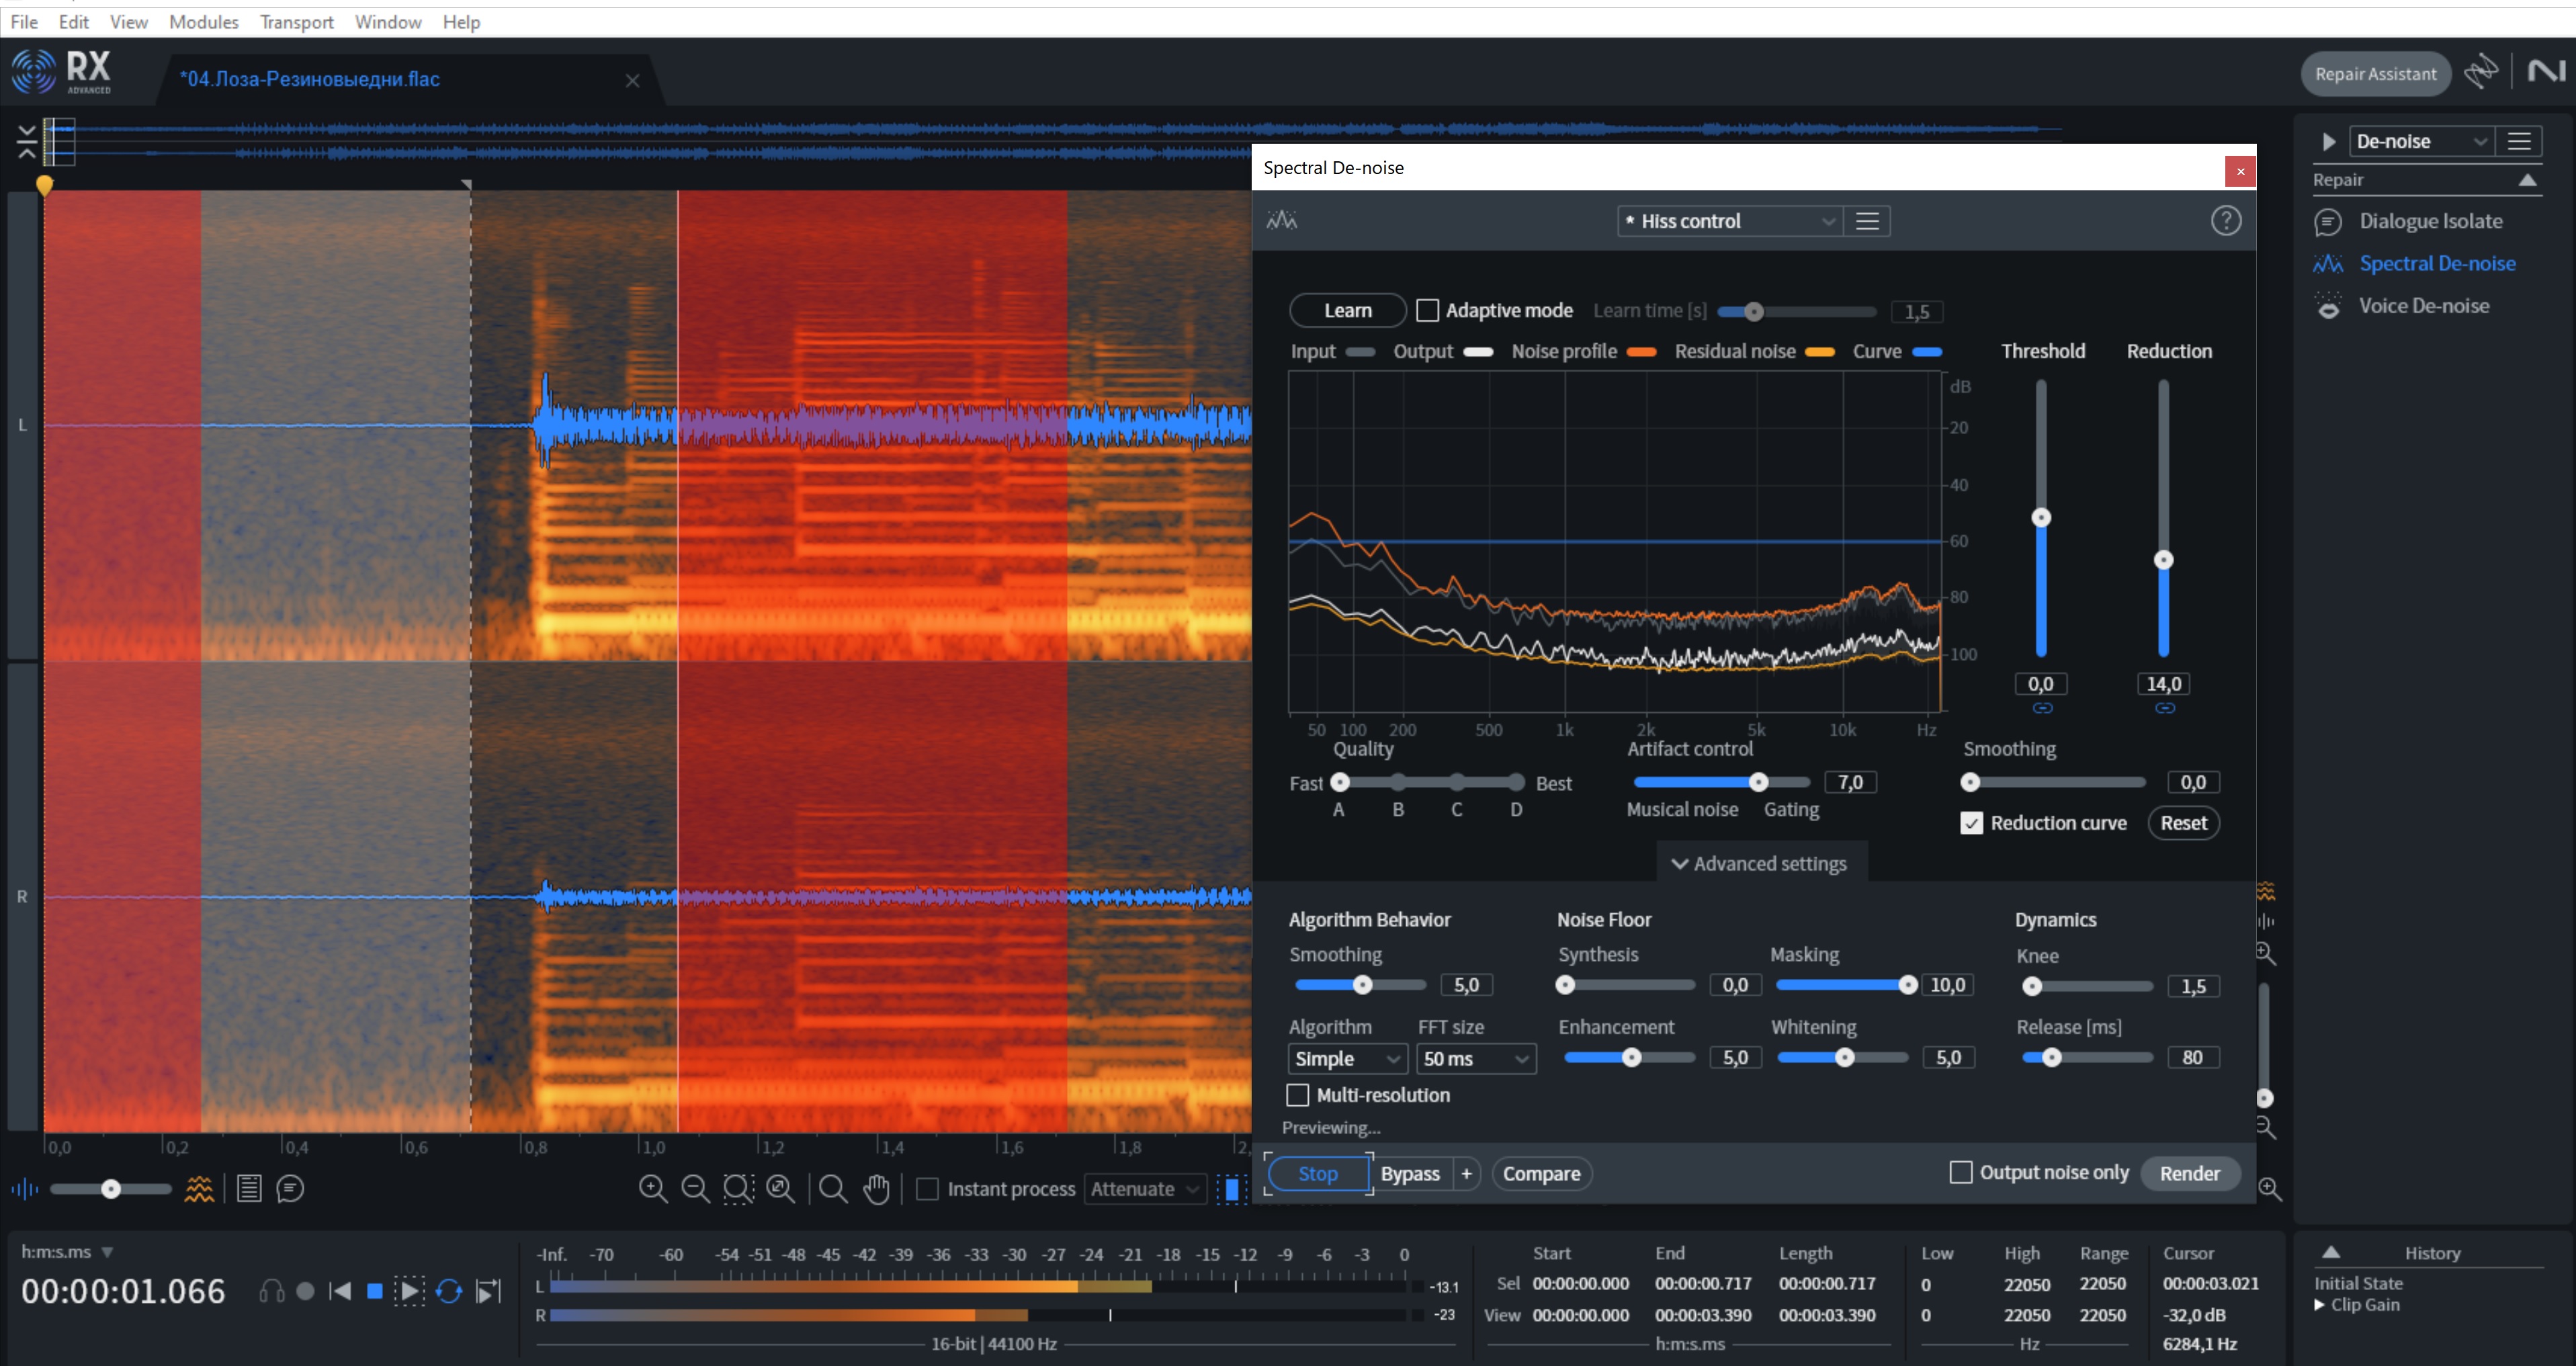Screen dimensions: 2576x1366
Task: Click the zoom-in magnifier in the bottom toolbar
Action: (x=653, y=1188)
